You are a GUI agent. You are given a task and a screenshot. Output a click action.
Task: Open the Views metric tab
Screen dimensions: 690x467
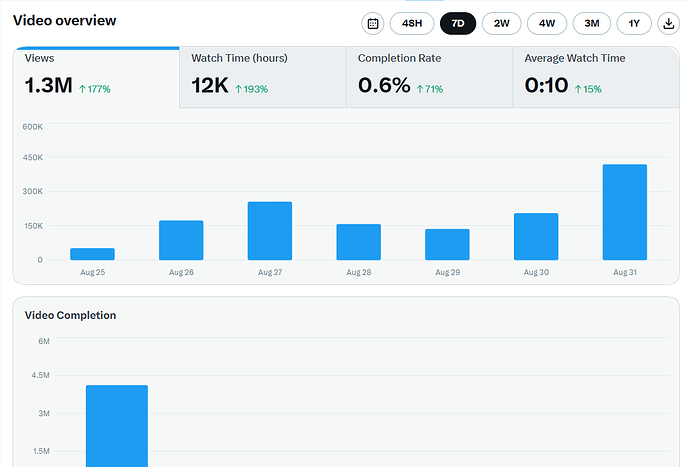click(96, 77)
